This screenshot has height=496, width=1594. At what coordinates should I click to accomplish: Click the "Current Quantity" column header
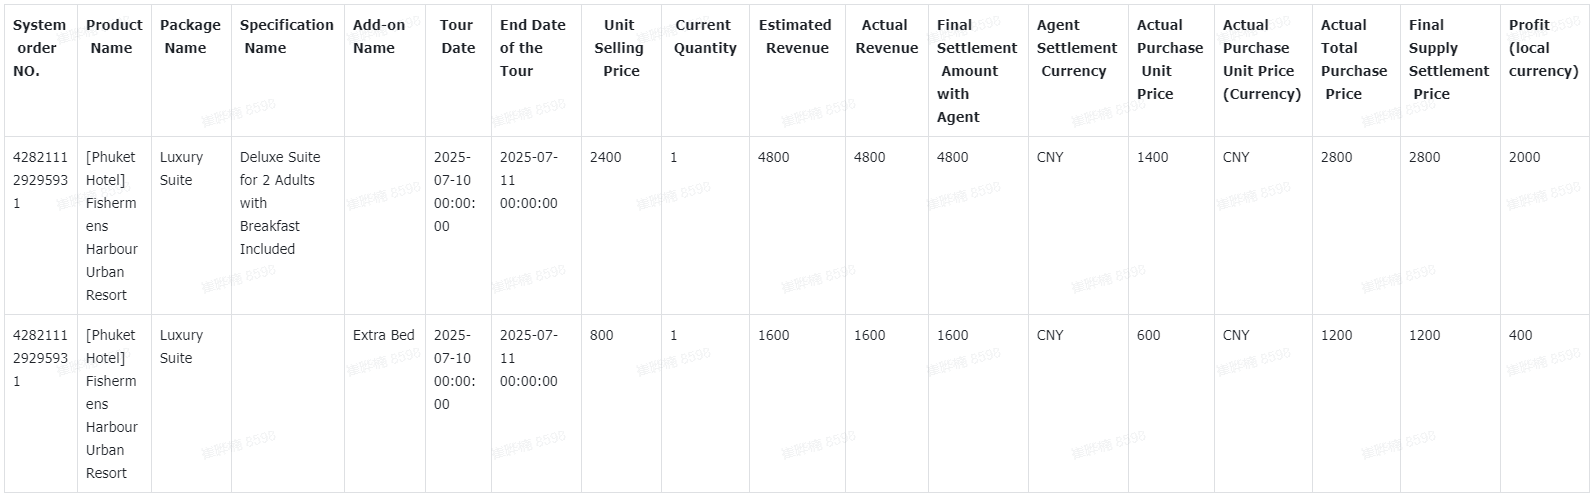pyautogui.click(x=704, y=37)
